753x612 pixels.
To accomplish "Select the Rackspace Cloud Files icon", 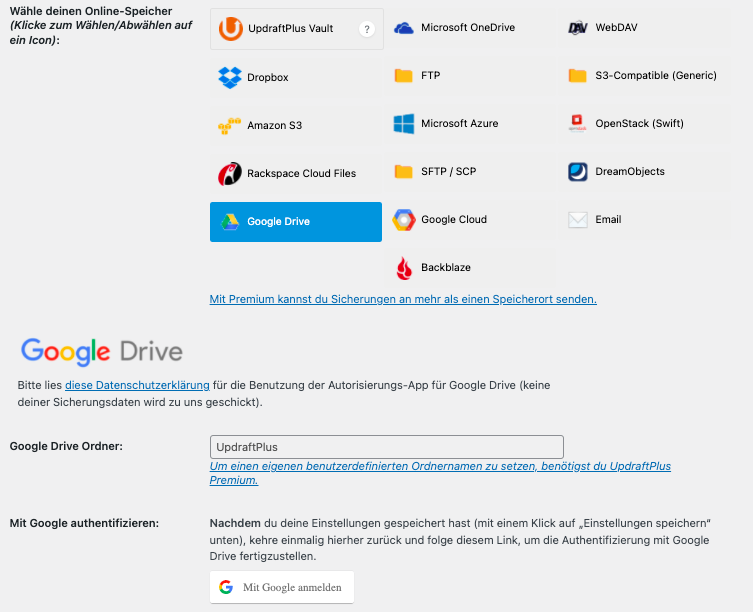I will [x=230, y=174].
